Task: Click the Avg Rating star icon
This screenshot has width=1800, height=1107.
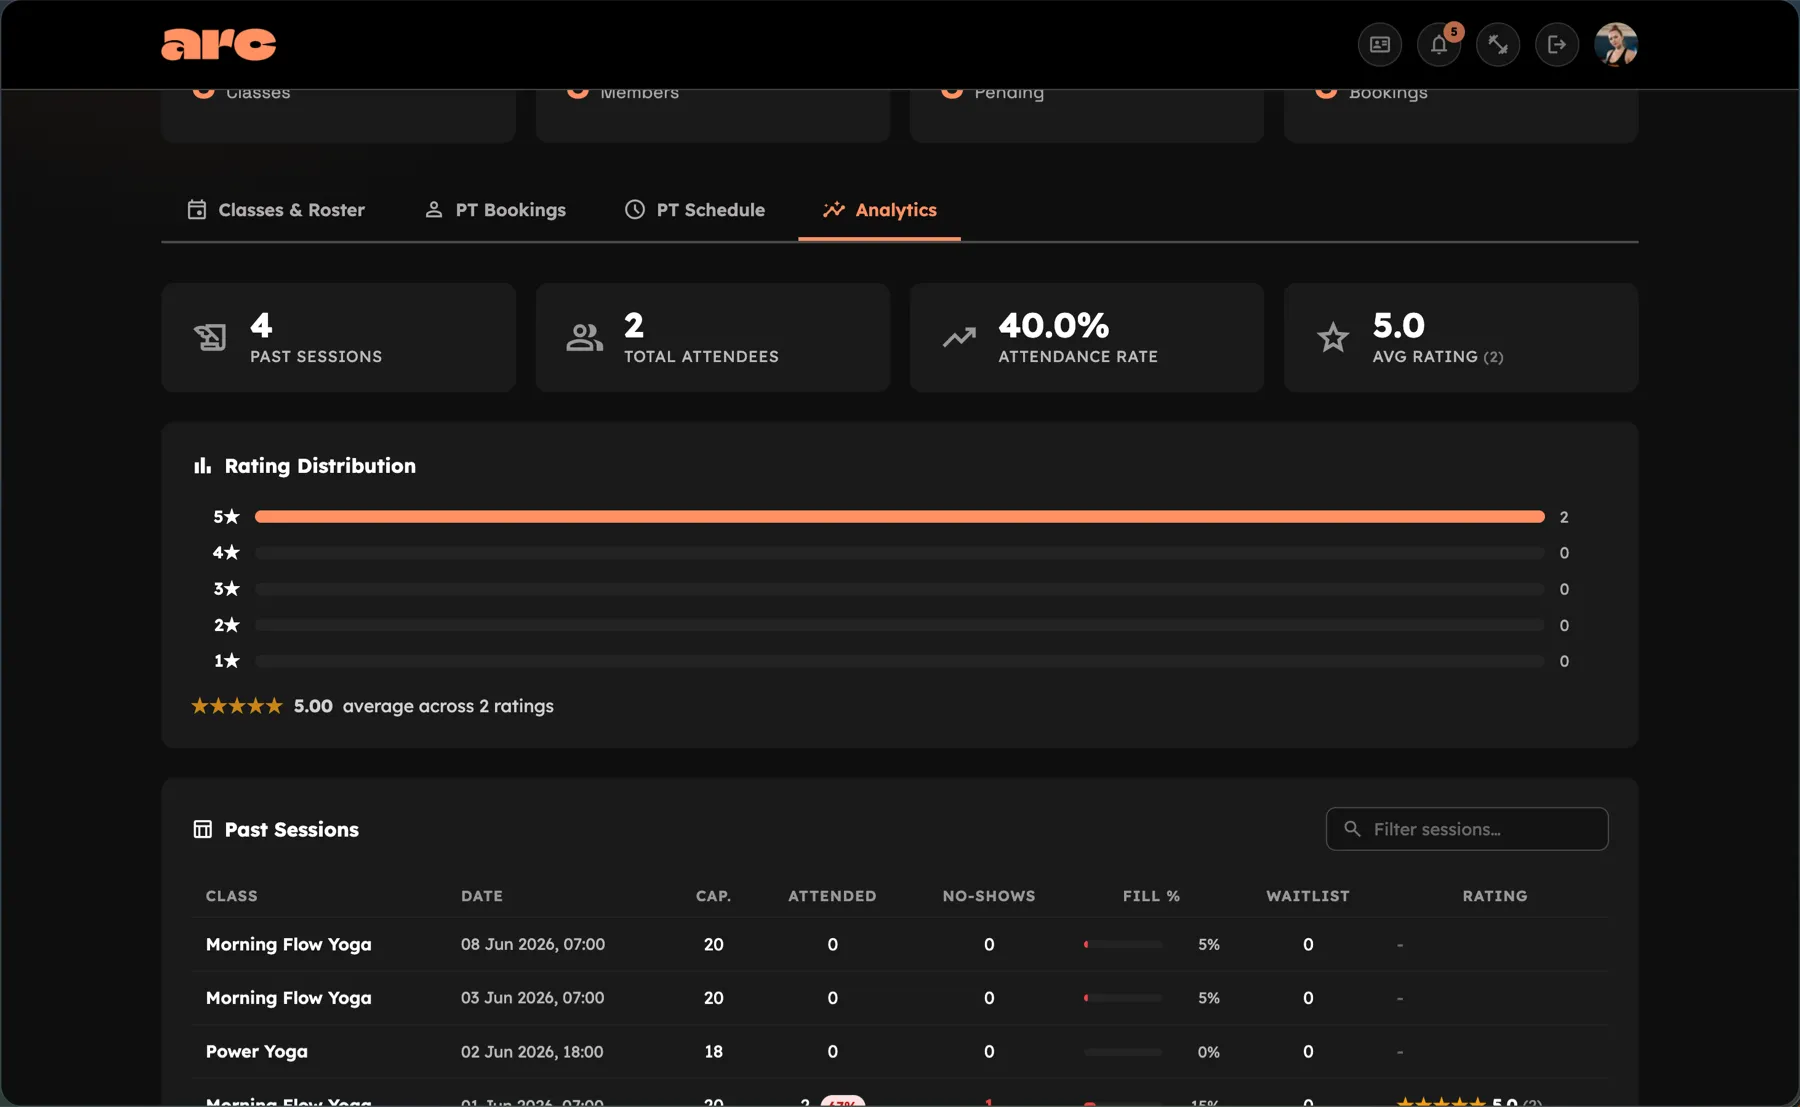Action: pyautogui.click(x=1333, y=337)
